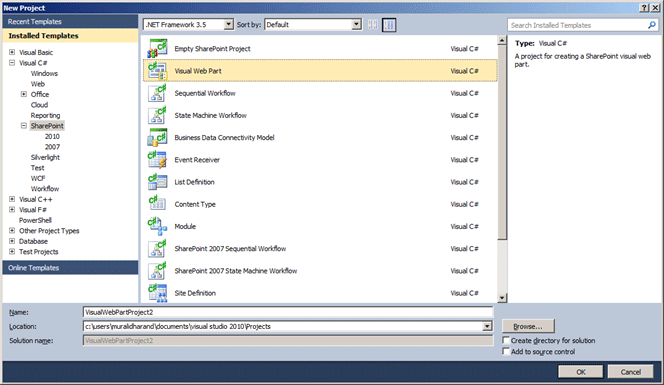Click the Visual Web Part template icon
Image resolution: width=664 pixels, height=385 pixels.
coord(157,71)
